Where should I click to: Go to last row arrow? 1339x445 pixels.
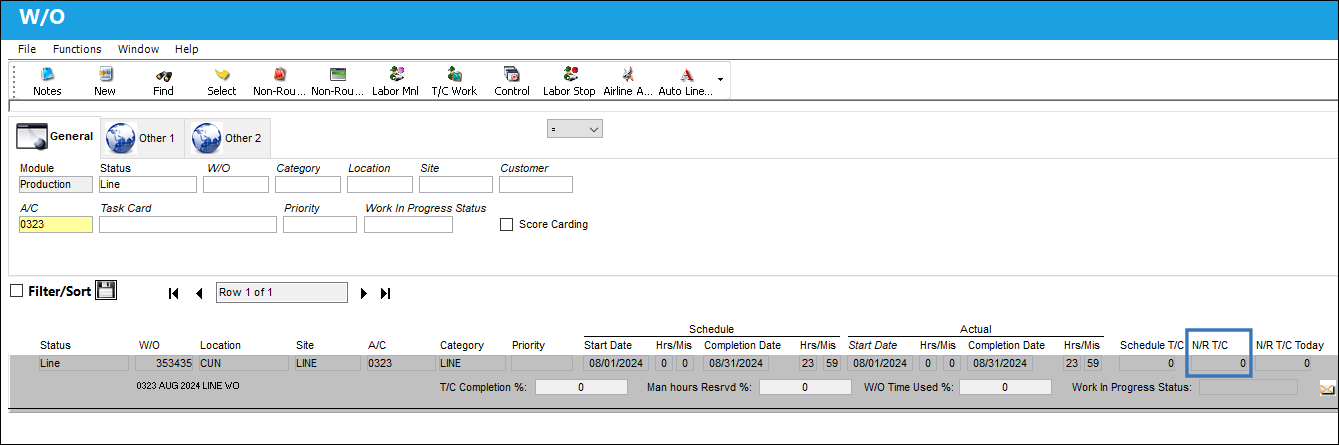tap(386, 293)
